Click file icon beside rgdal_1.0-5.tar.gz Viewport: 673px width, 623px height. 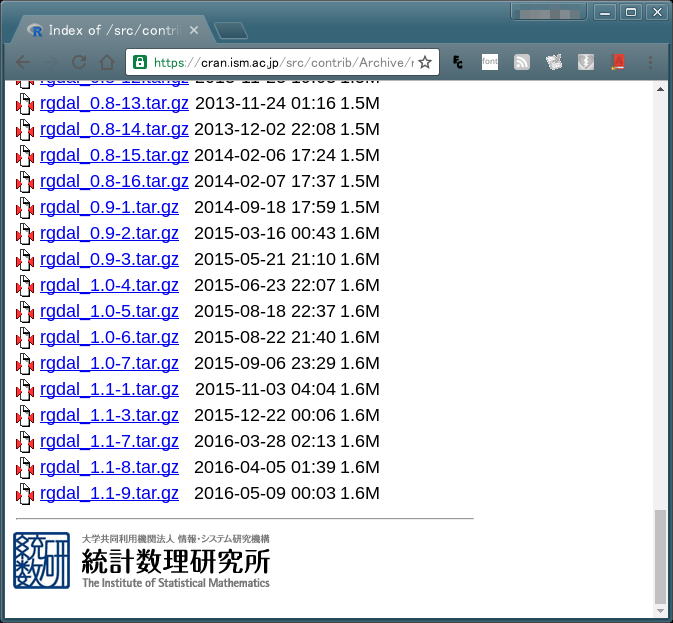coord(25,312)
